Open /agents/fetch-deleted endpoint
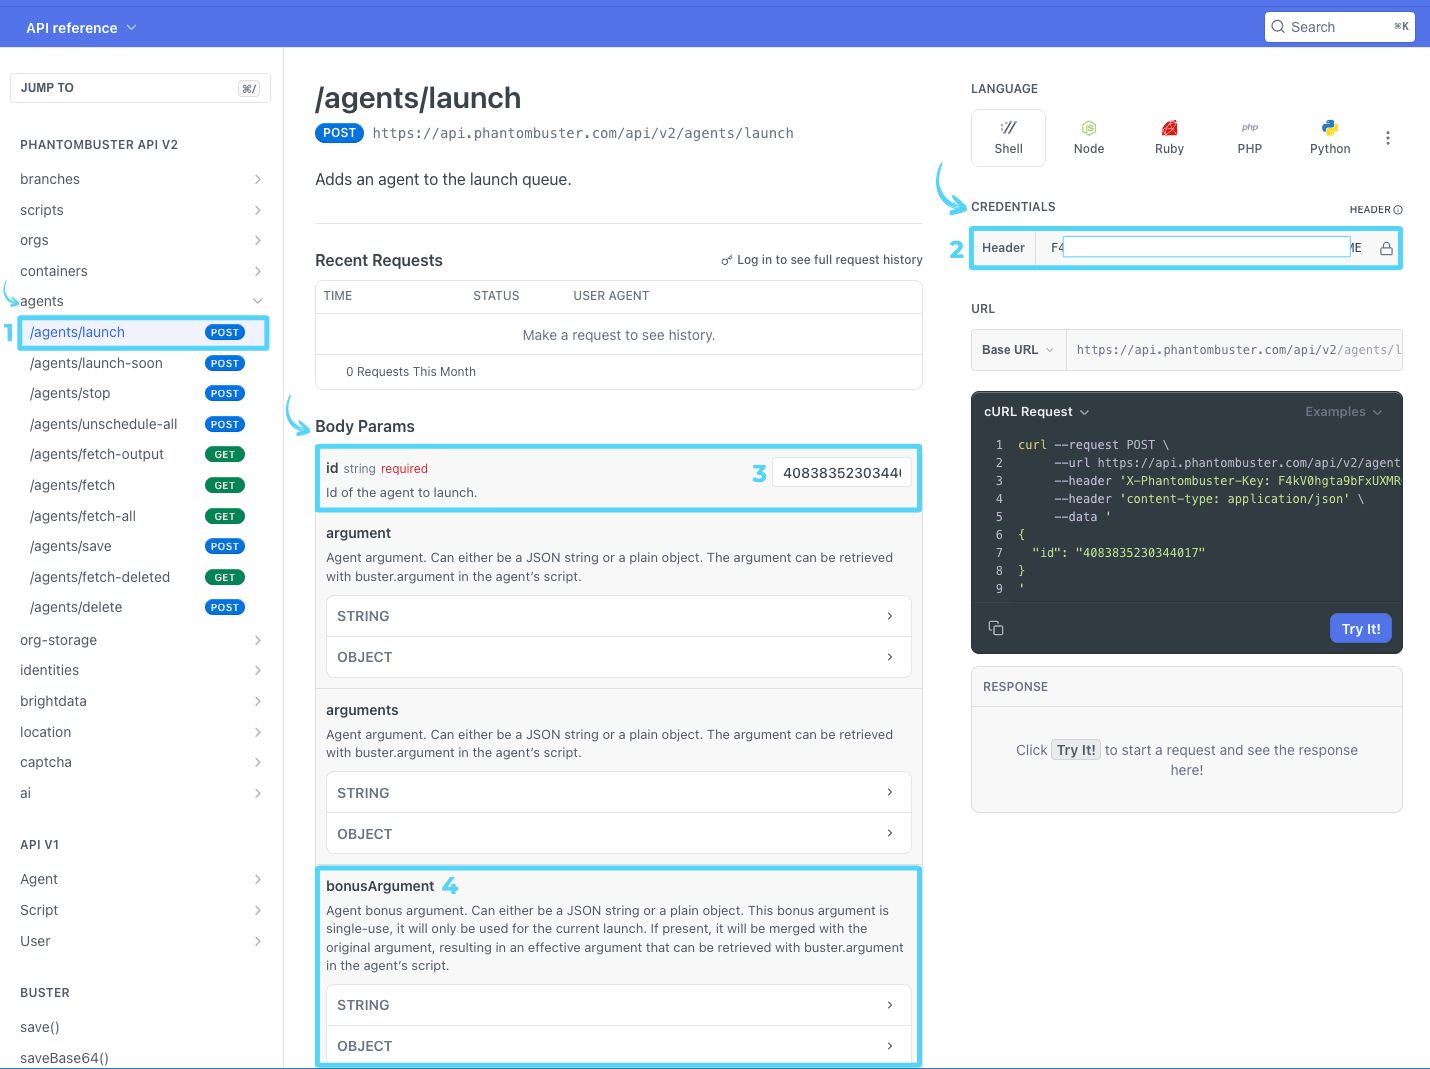Screen dimensions: 1430x1069 click(135, 577)
